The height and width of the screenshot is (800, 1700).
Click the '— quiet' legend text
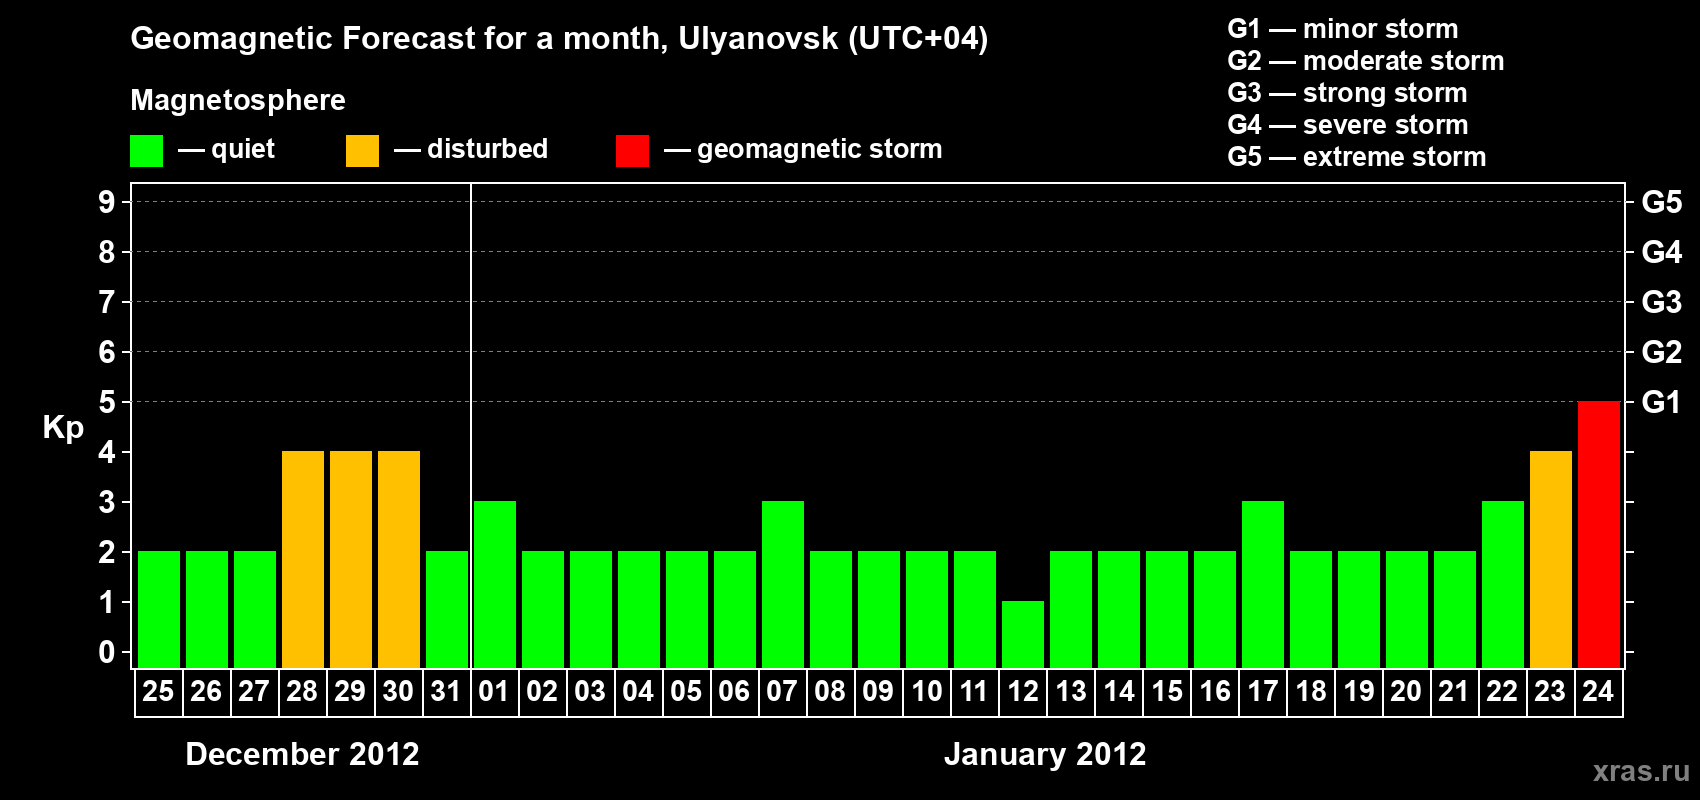coord(226,149)
